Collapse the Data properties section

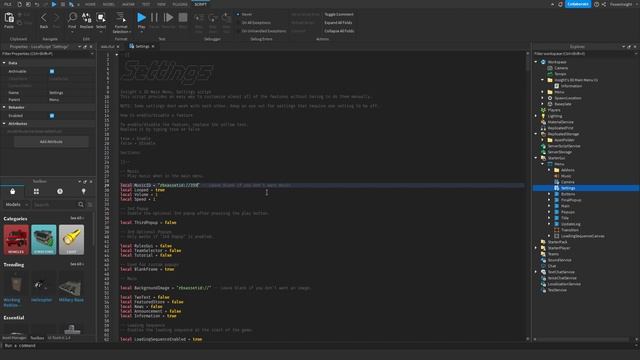[x=4, y=63]
